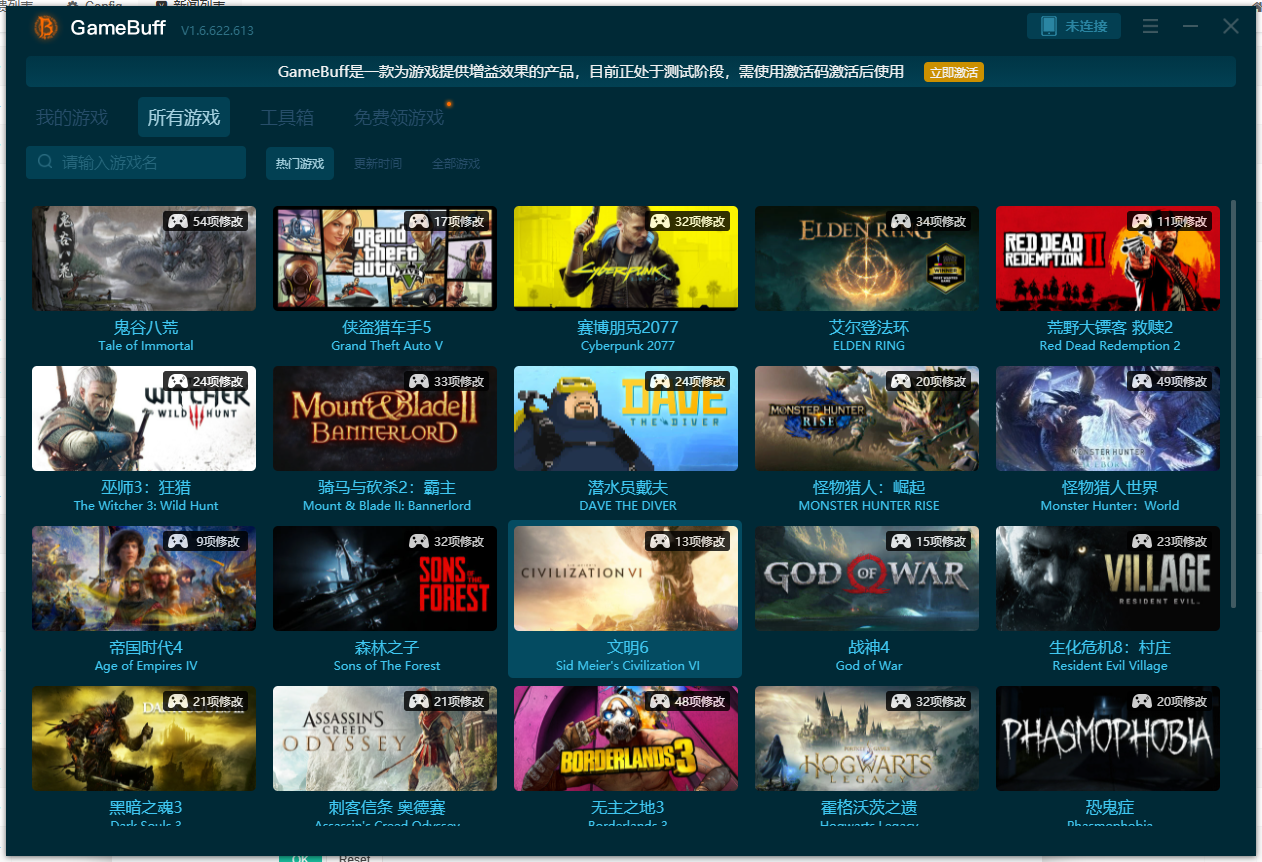Click controller icon on 帝国时代4 card
Screen dimensions: 1262x862
(x=177, y=541)
